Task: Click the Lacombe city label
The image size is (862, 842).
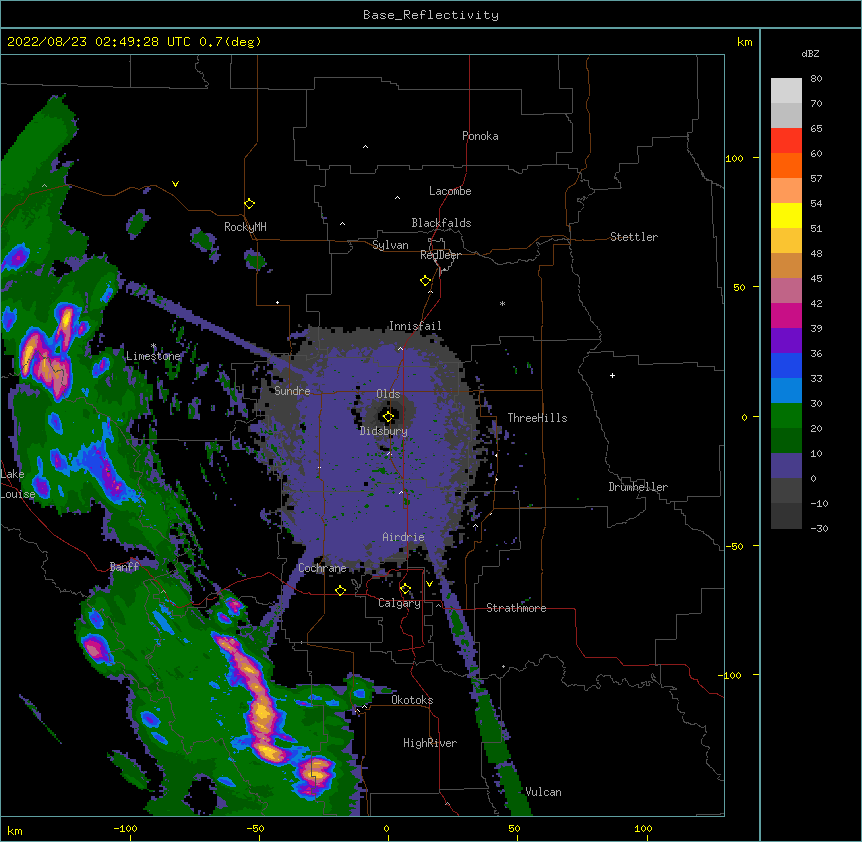Action: pos(450,191)
